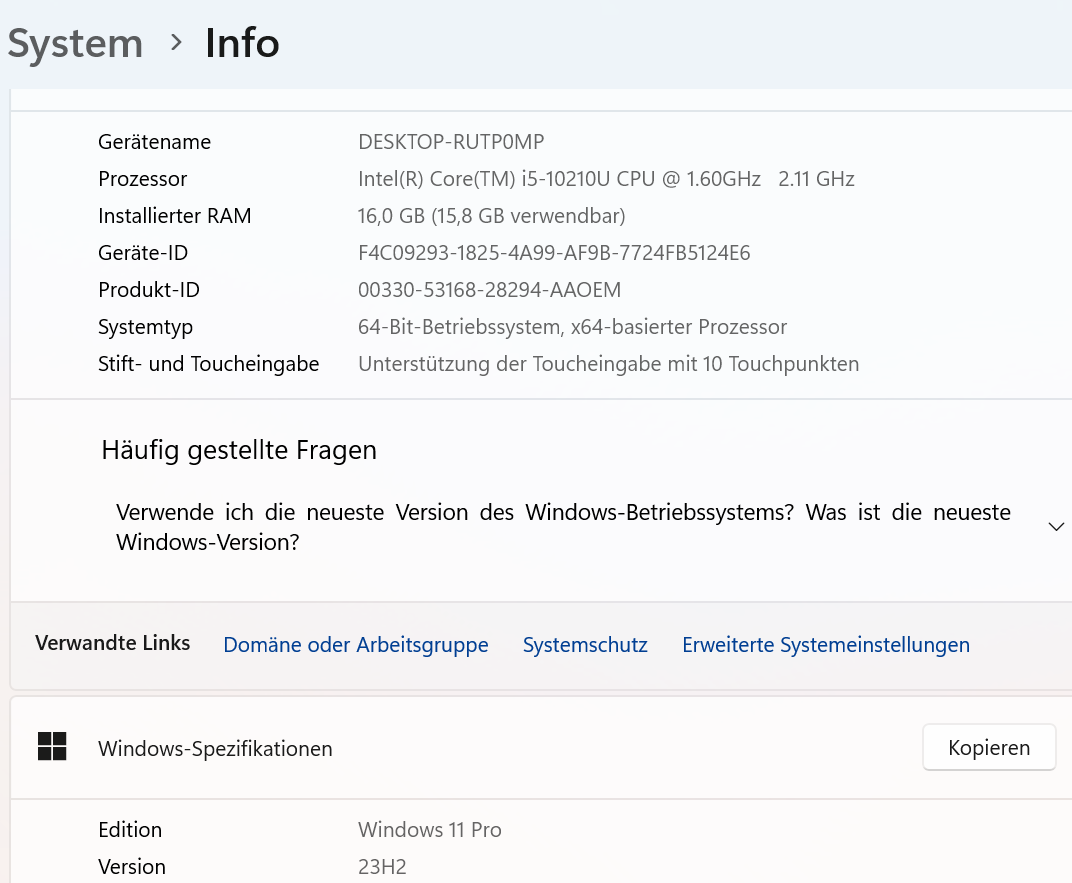Select the Edition value Windows 11 Pro
Viewport: 1072px width, 883px height.
(430, 829)
